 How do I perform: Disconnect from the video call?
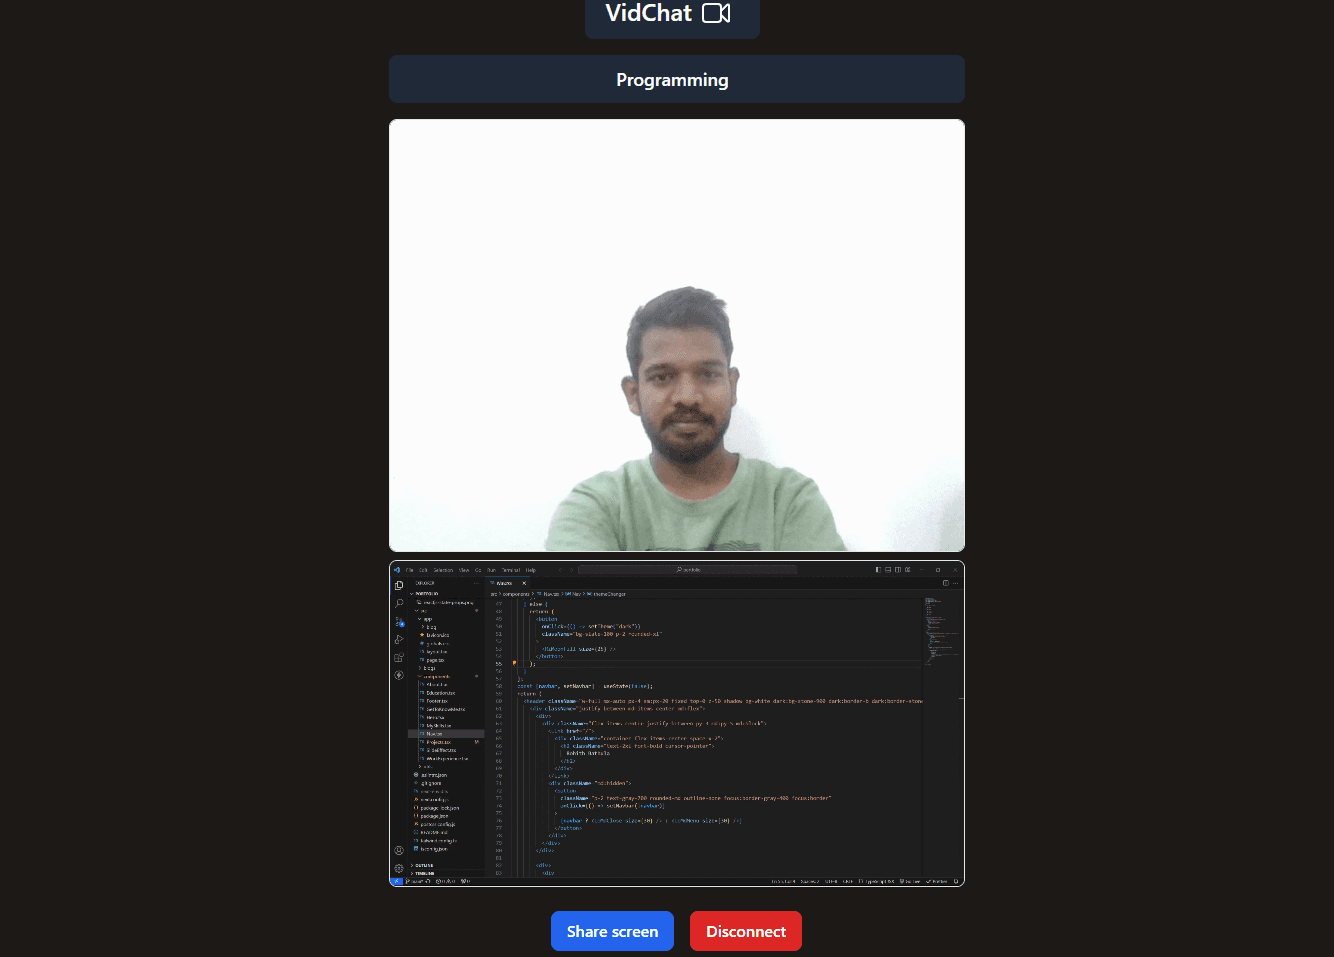746,931
